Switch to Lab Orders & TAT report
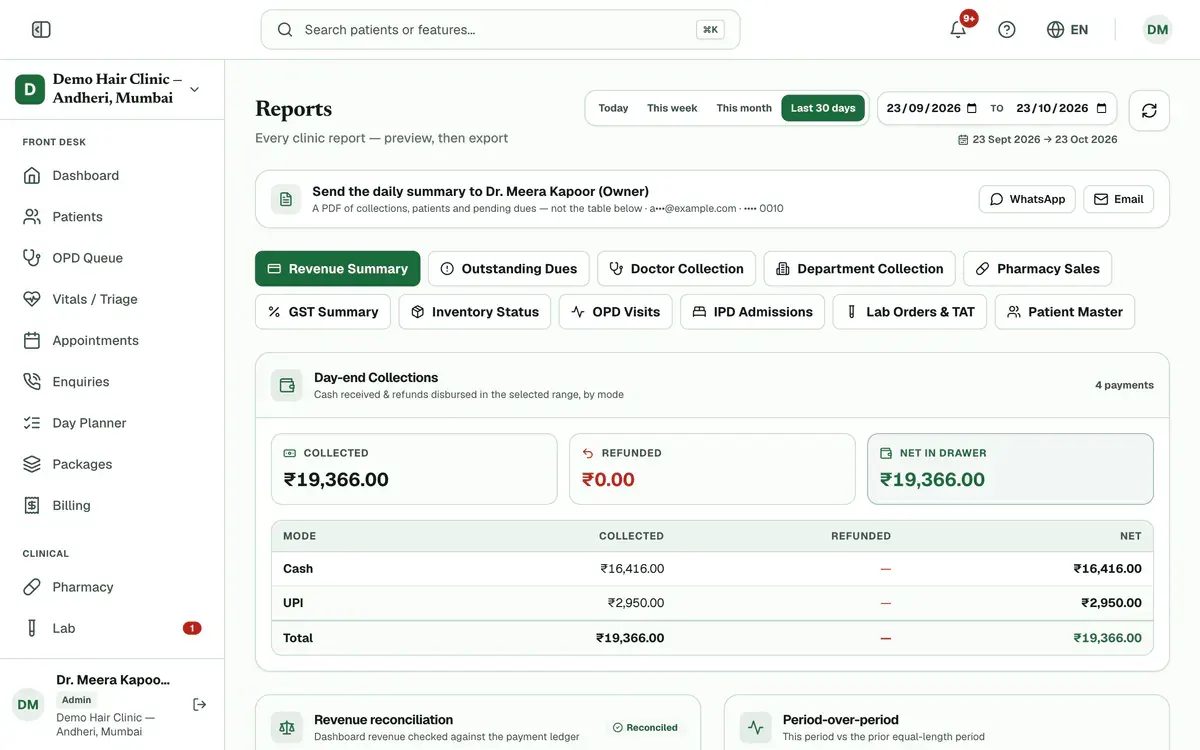 point(910,312)
